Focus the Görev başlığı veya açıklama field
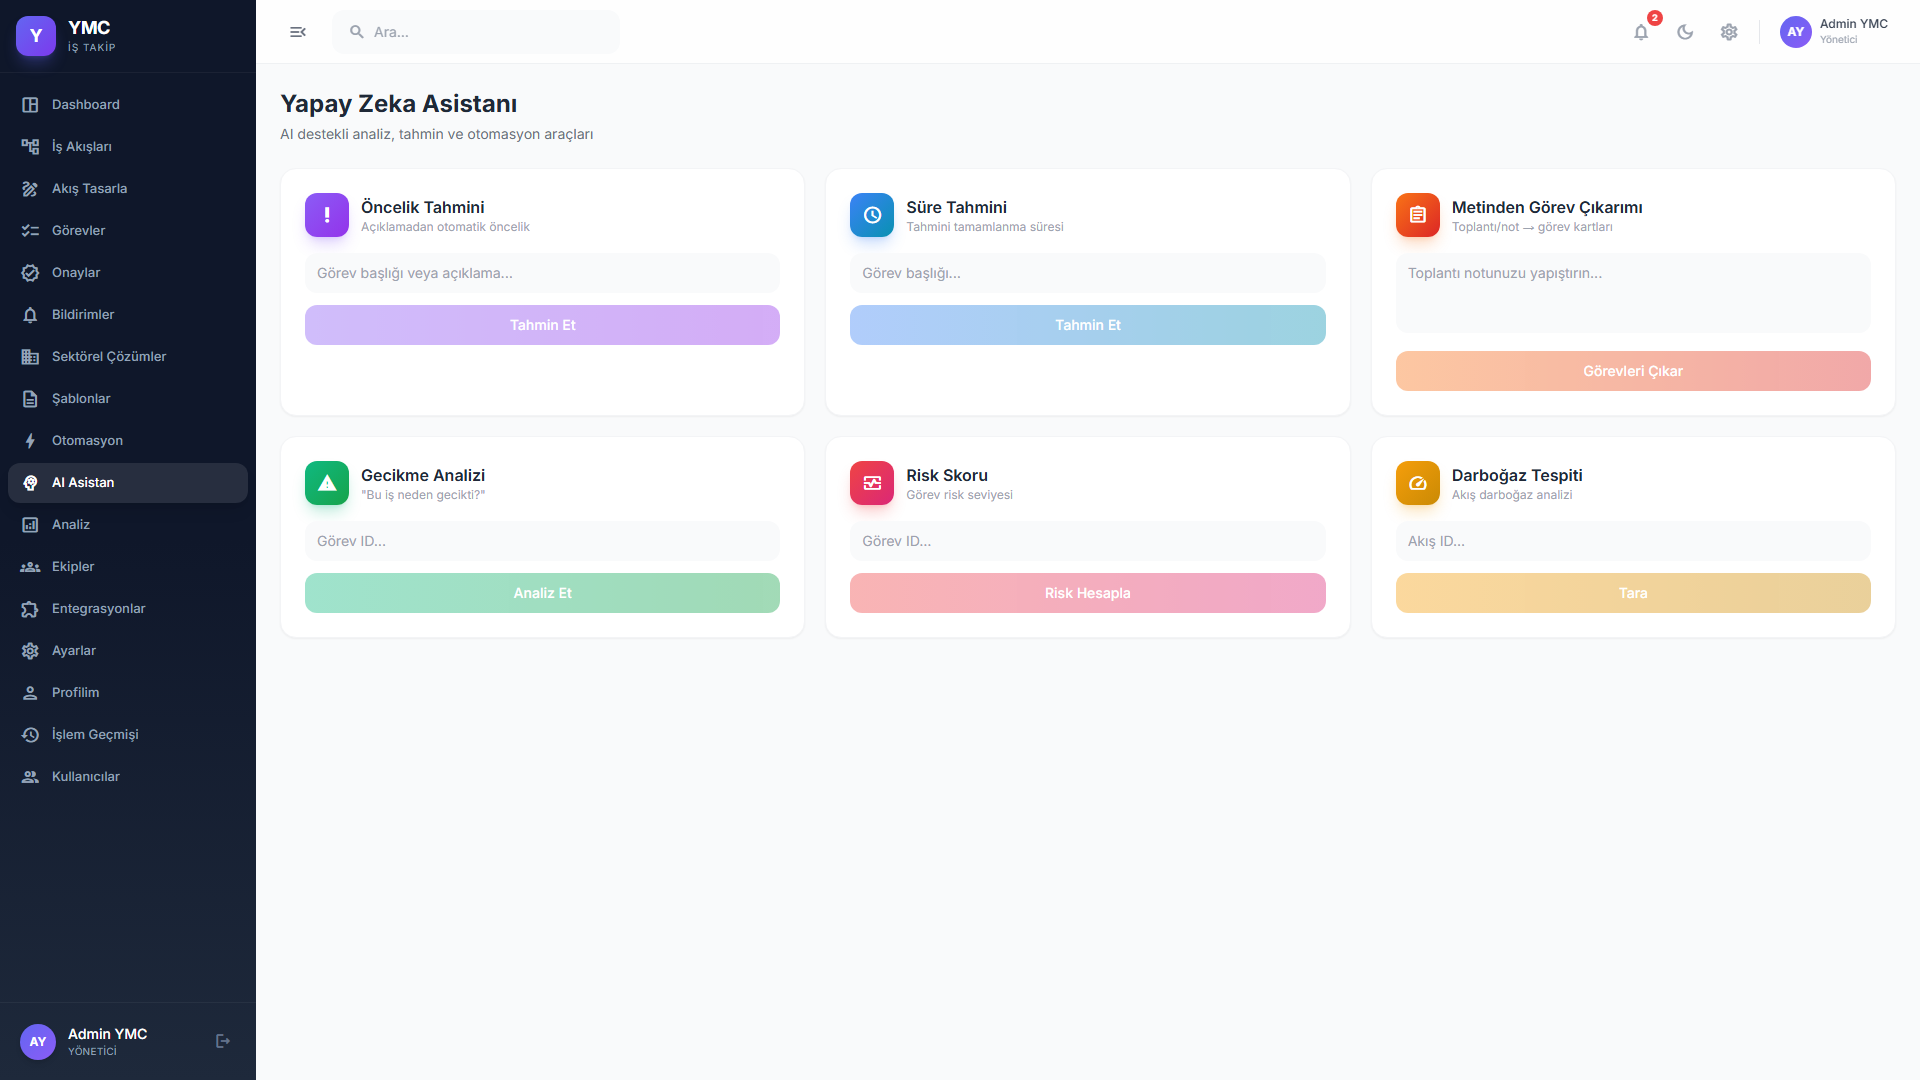 [x=542, y=273]
